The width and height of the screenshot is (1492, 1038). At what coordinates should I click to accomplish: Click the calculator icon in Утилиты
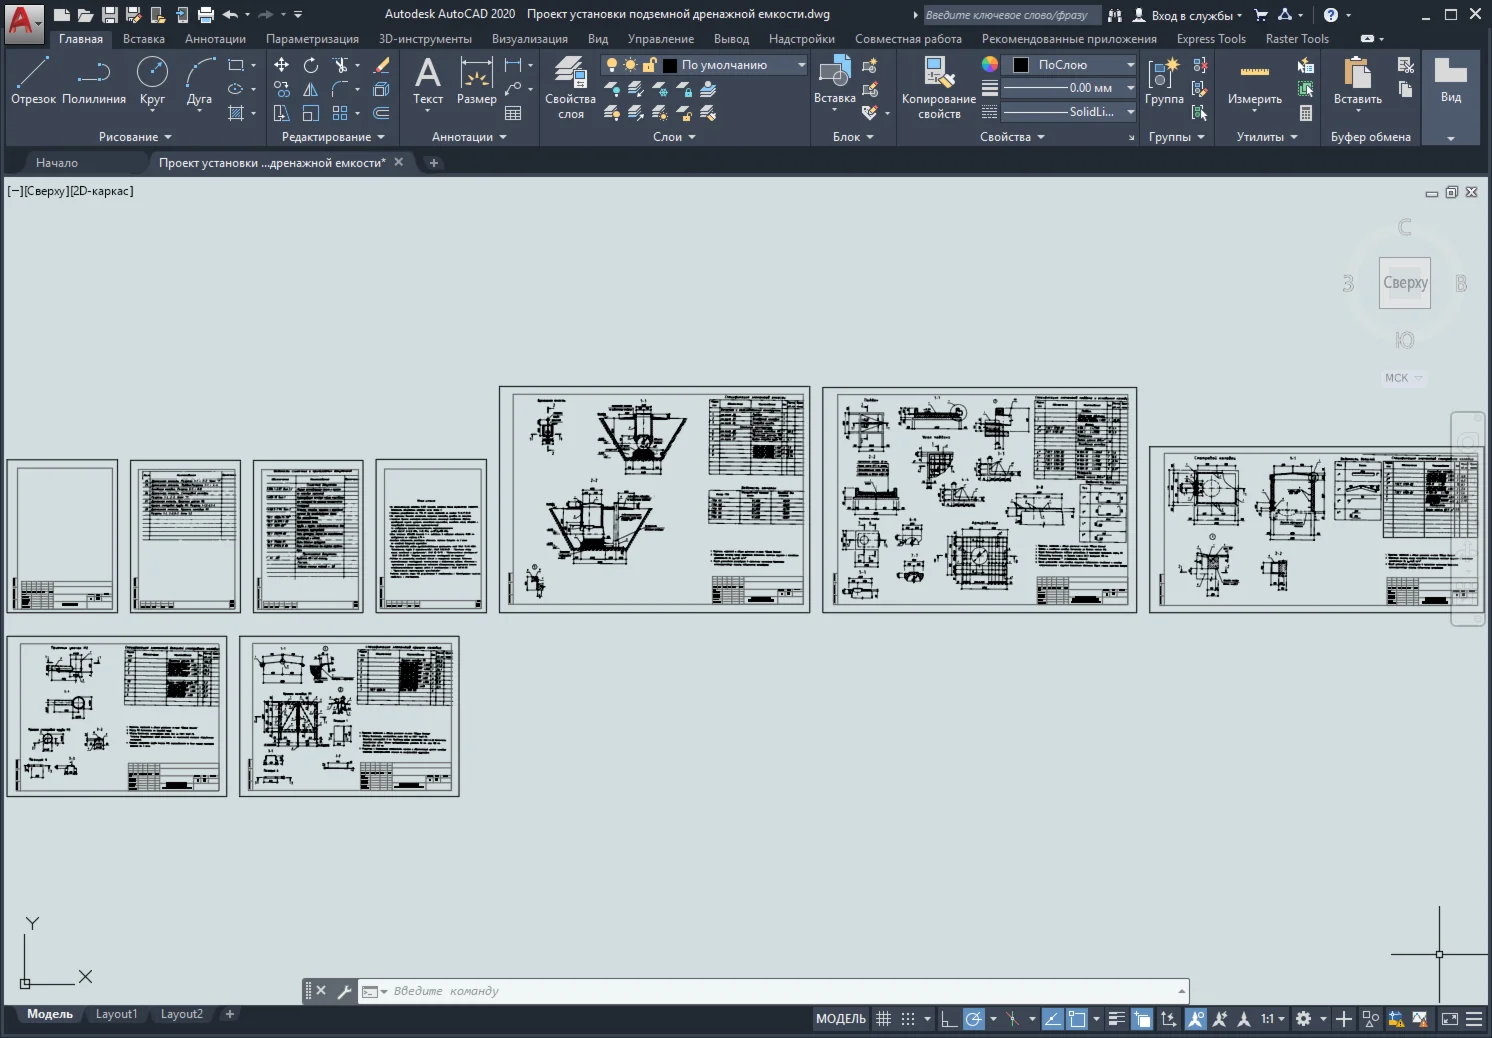click(x=1305, y=113)
